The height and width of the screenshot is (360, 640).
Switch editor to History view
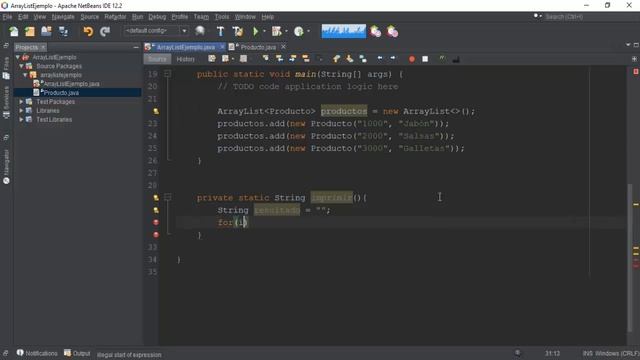[x=185, y=59]
